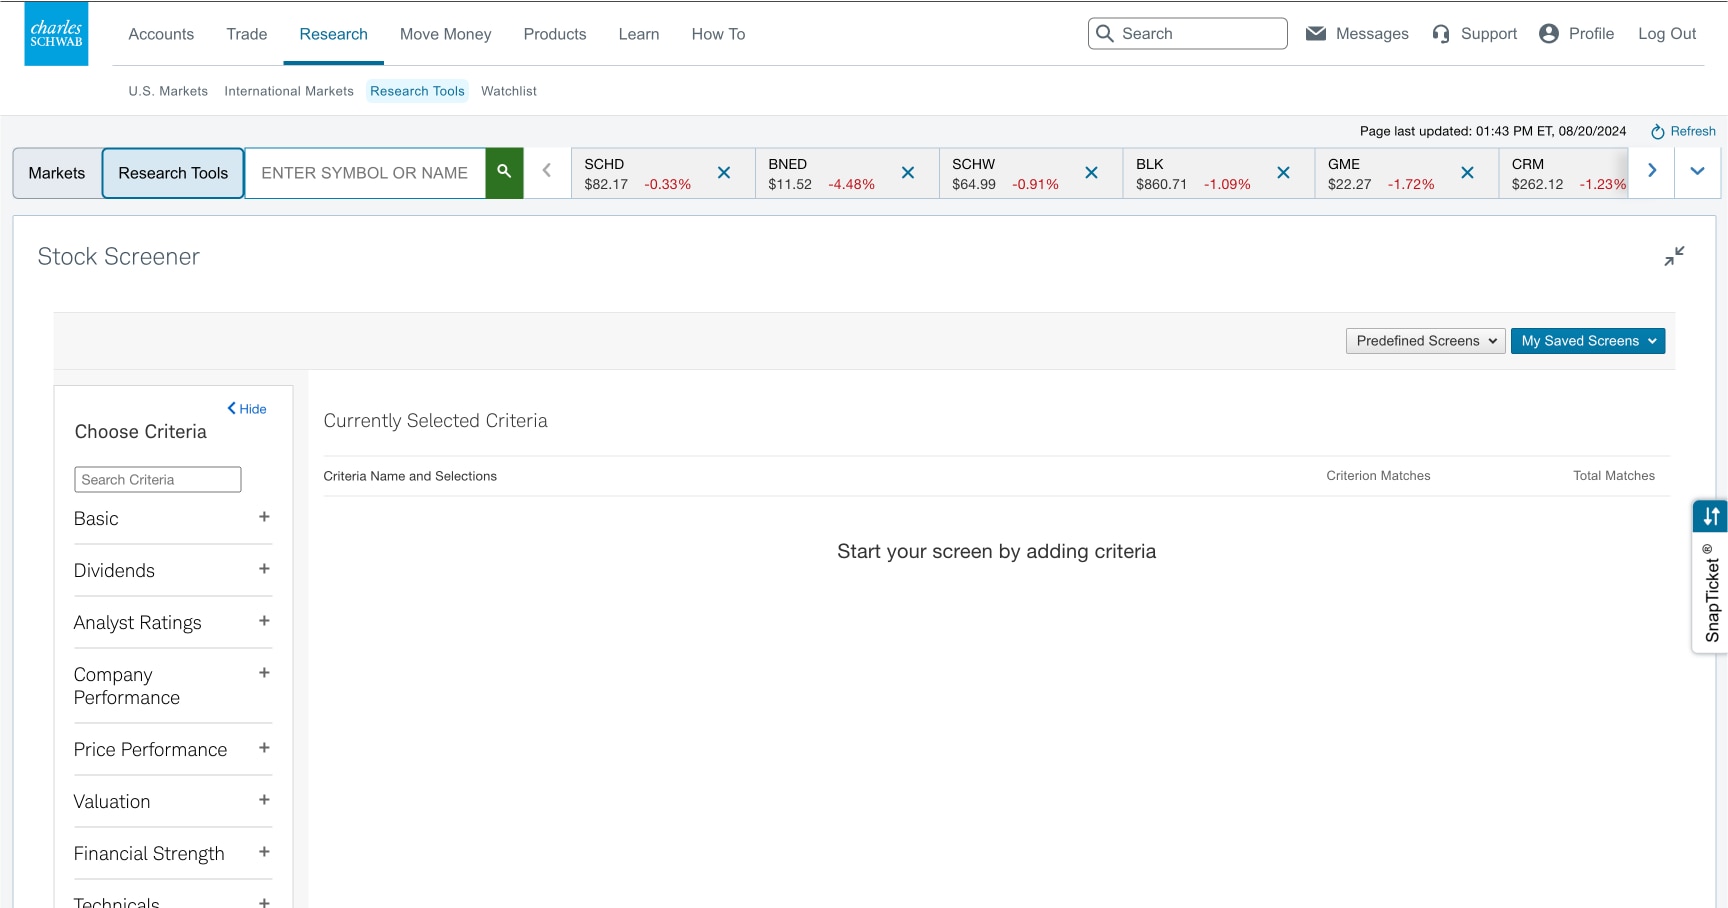
Task: Open the Move Money menu
Action: (x=446, y=34)
